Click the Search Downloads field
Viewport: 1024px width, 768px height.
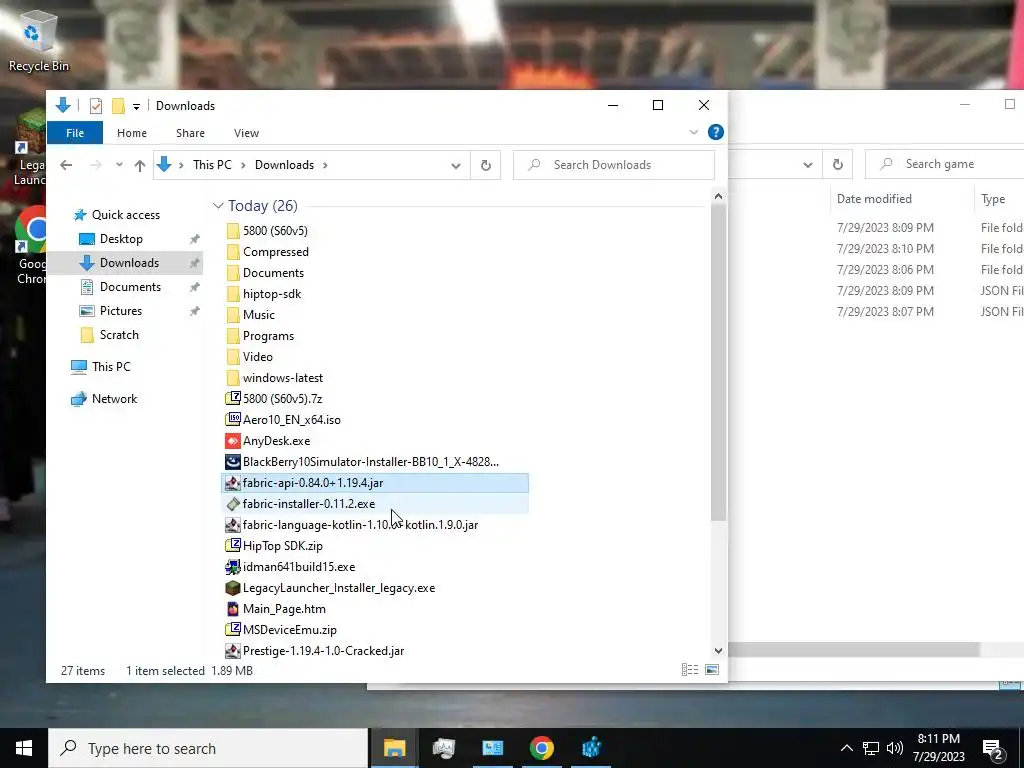point(614,165)
